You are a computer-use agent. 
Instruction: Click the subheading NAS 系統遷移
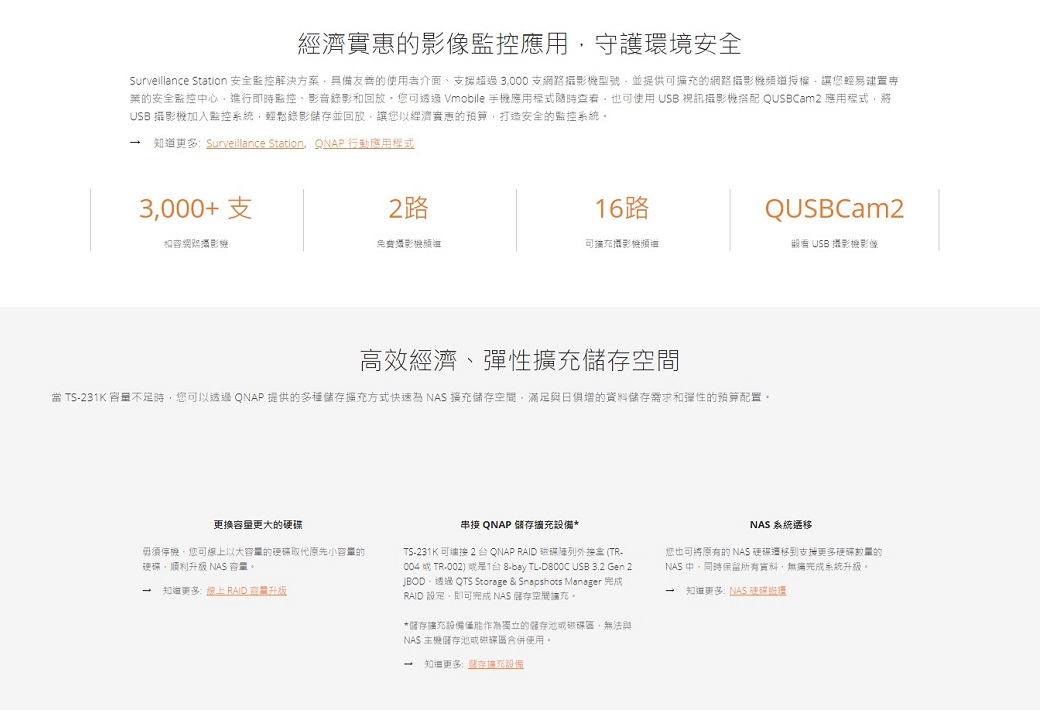781,525
